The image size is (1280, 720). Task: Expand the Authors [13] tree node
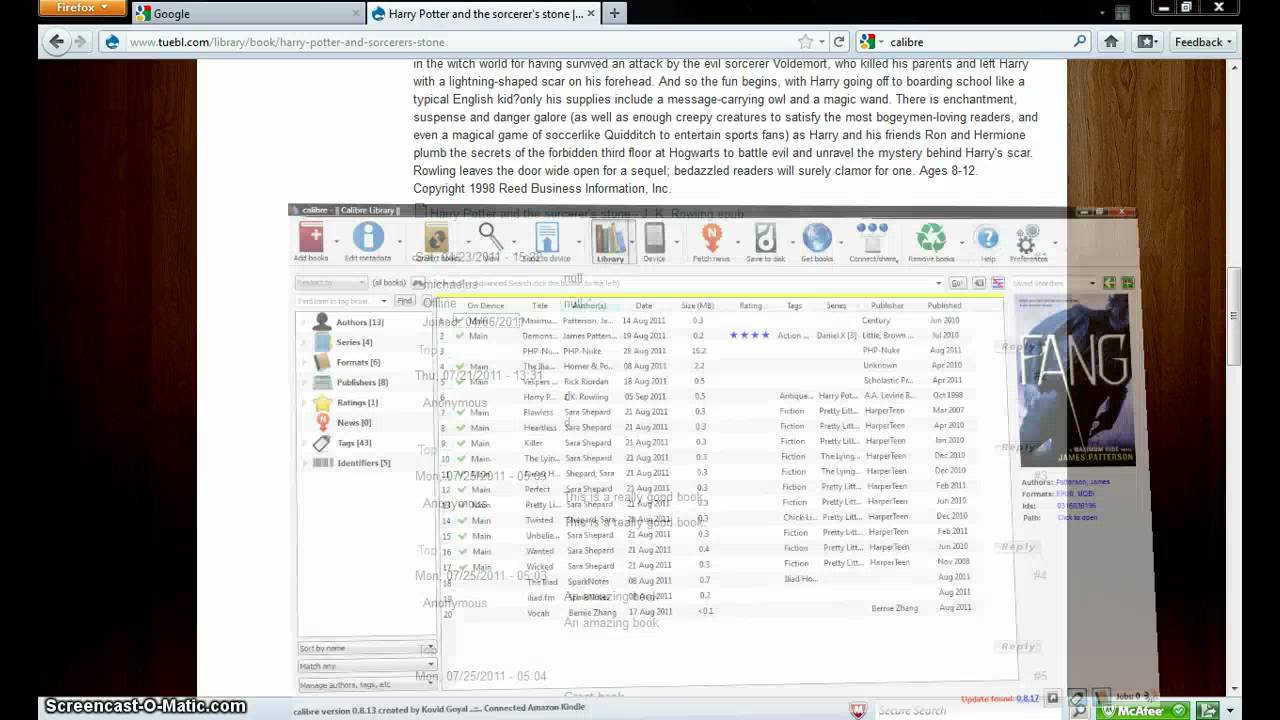(305, 322)
